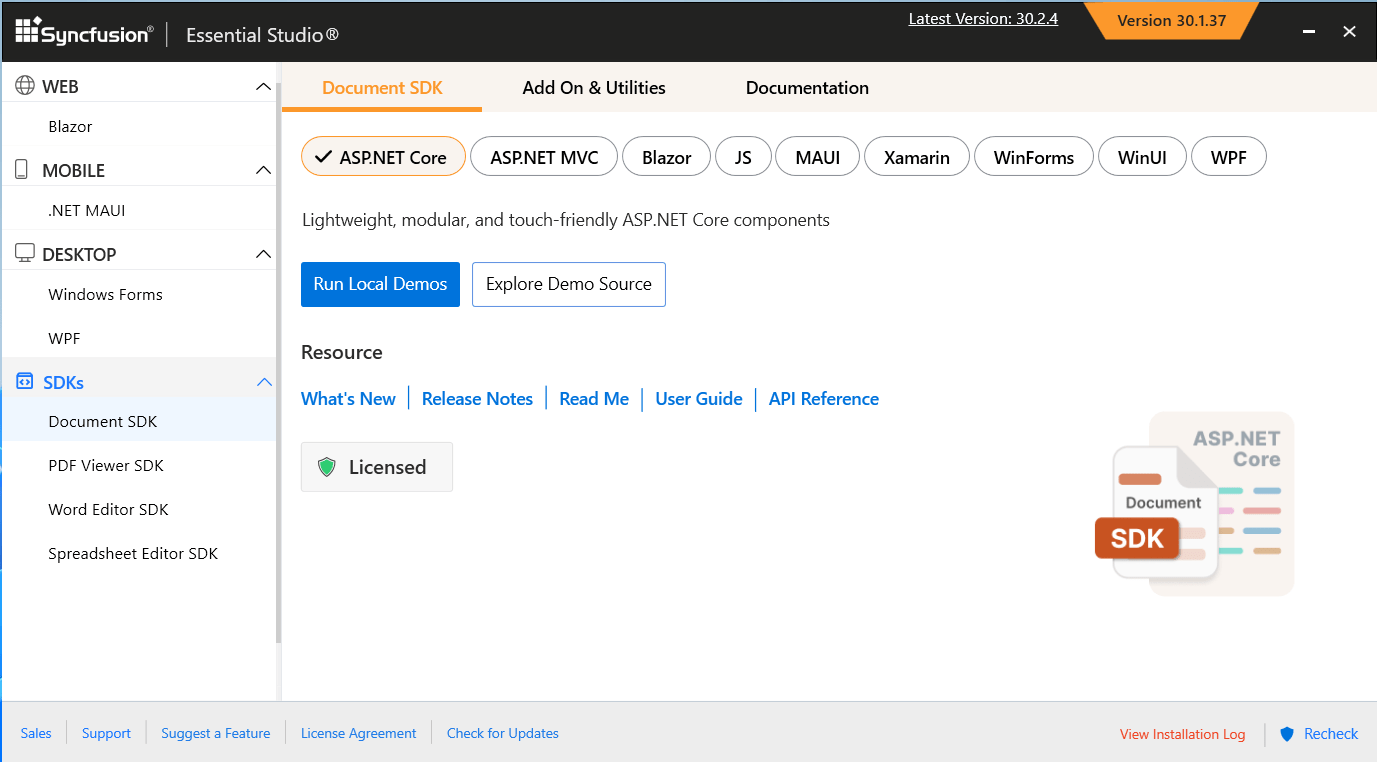Click the Syncfusion logo icon
The image size is (1377, 762).
click(26, 29)
